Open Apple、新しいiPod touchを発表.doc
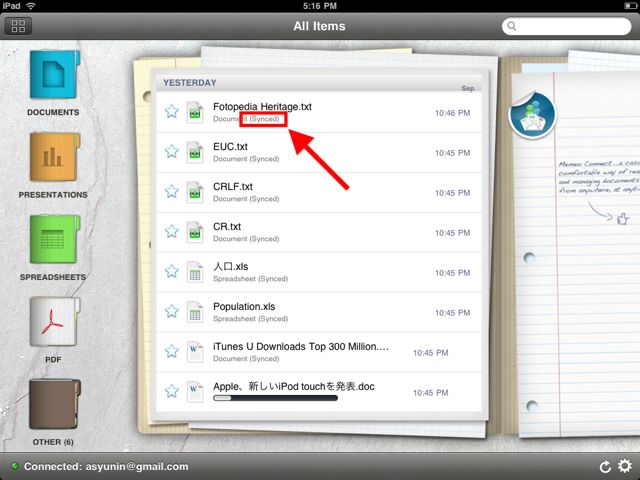This screenshot has width=640, height=480. pyautogui.click(x=319, y=392)
